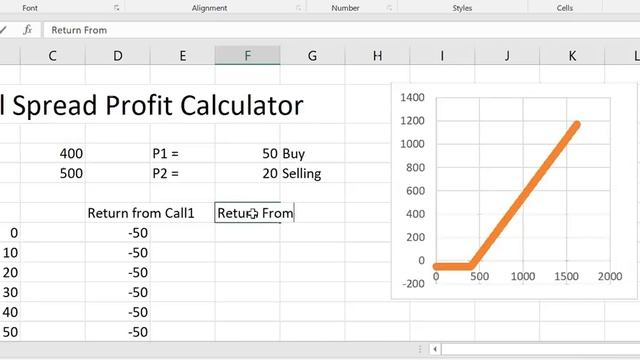Screen dimensions: 640x360
Task: Select column J header
Action: point(507,56)
